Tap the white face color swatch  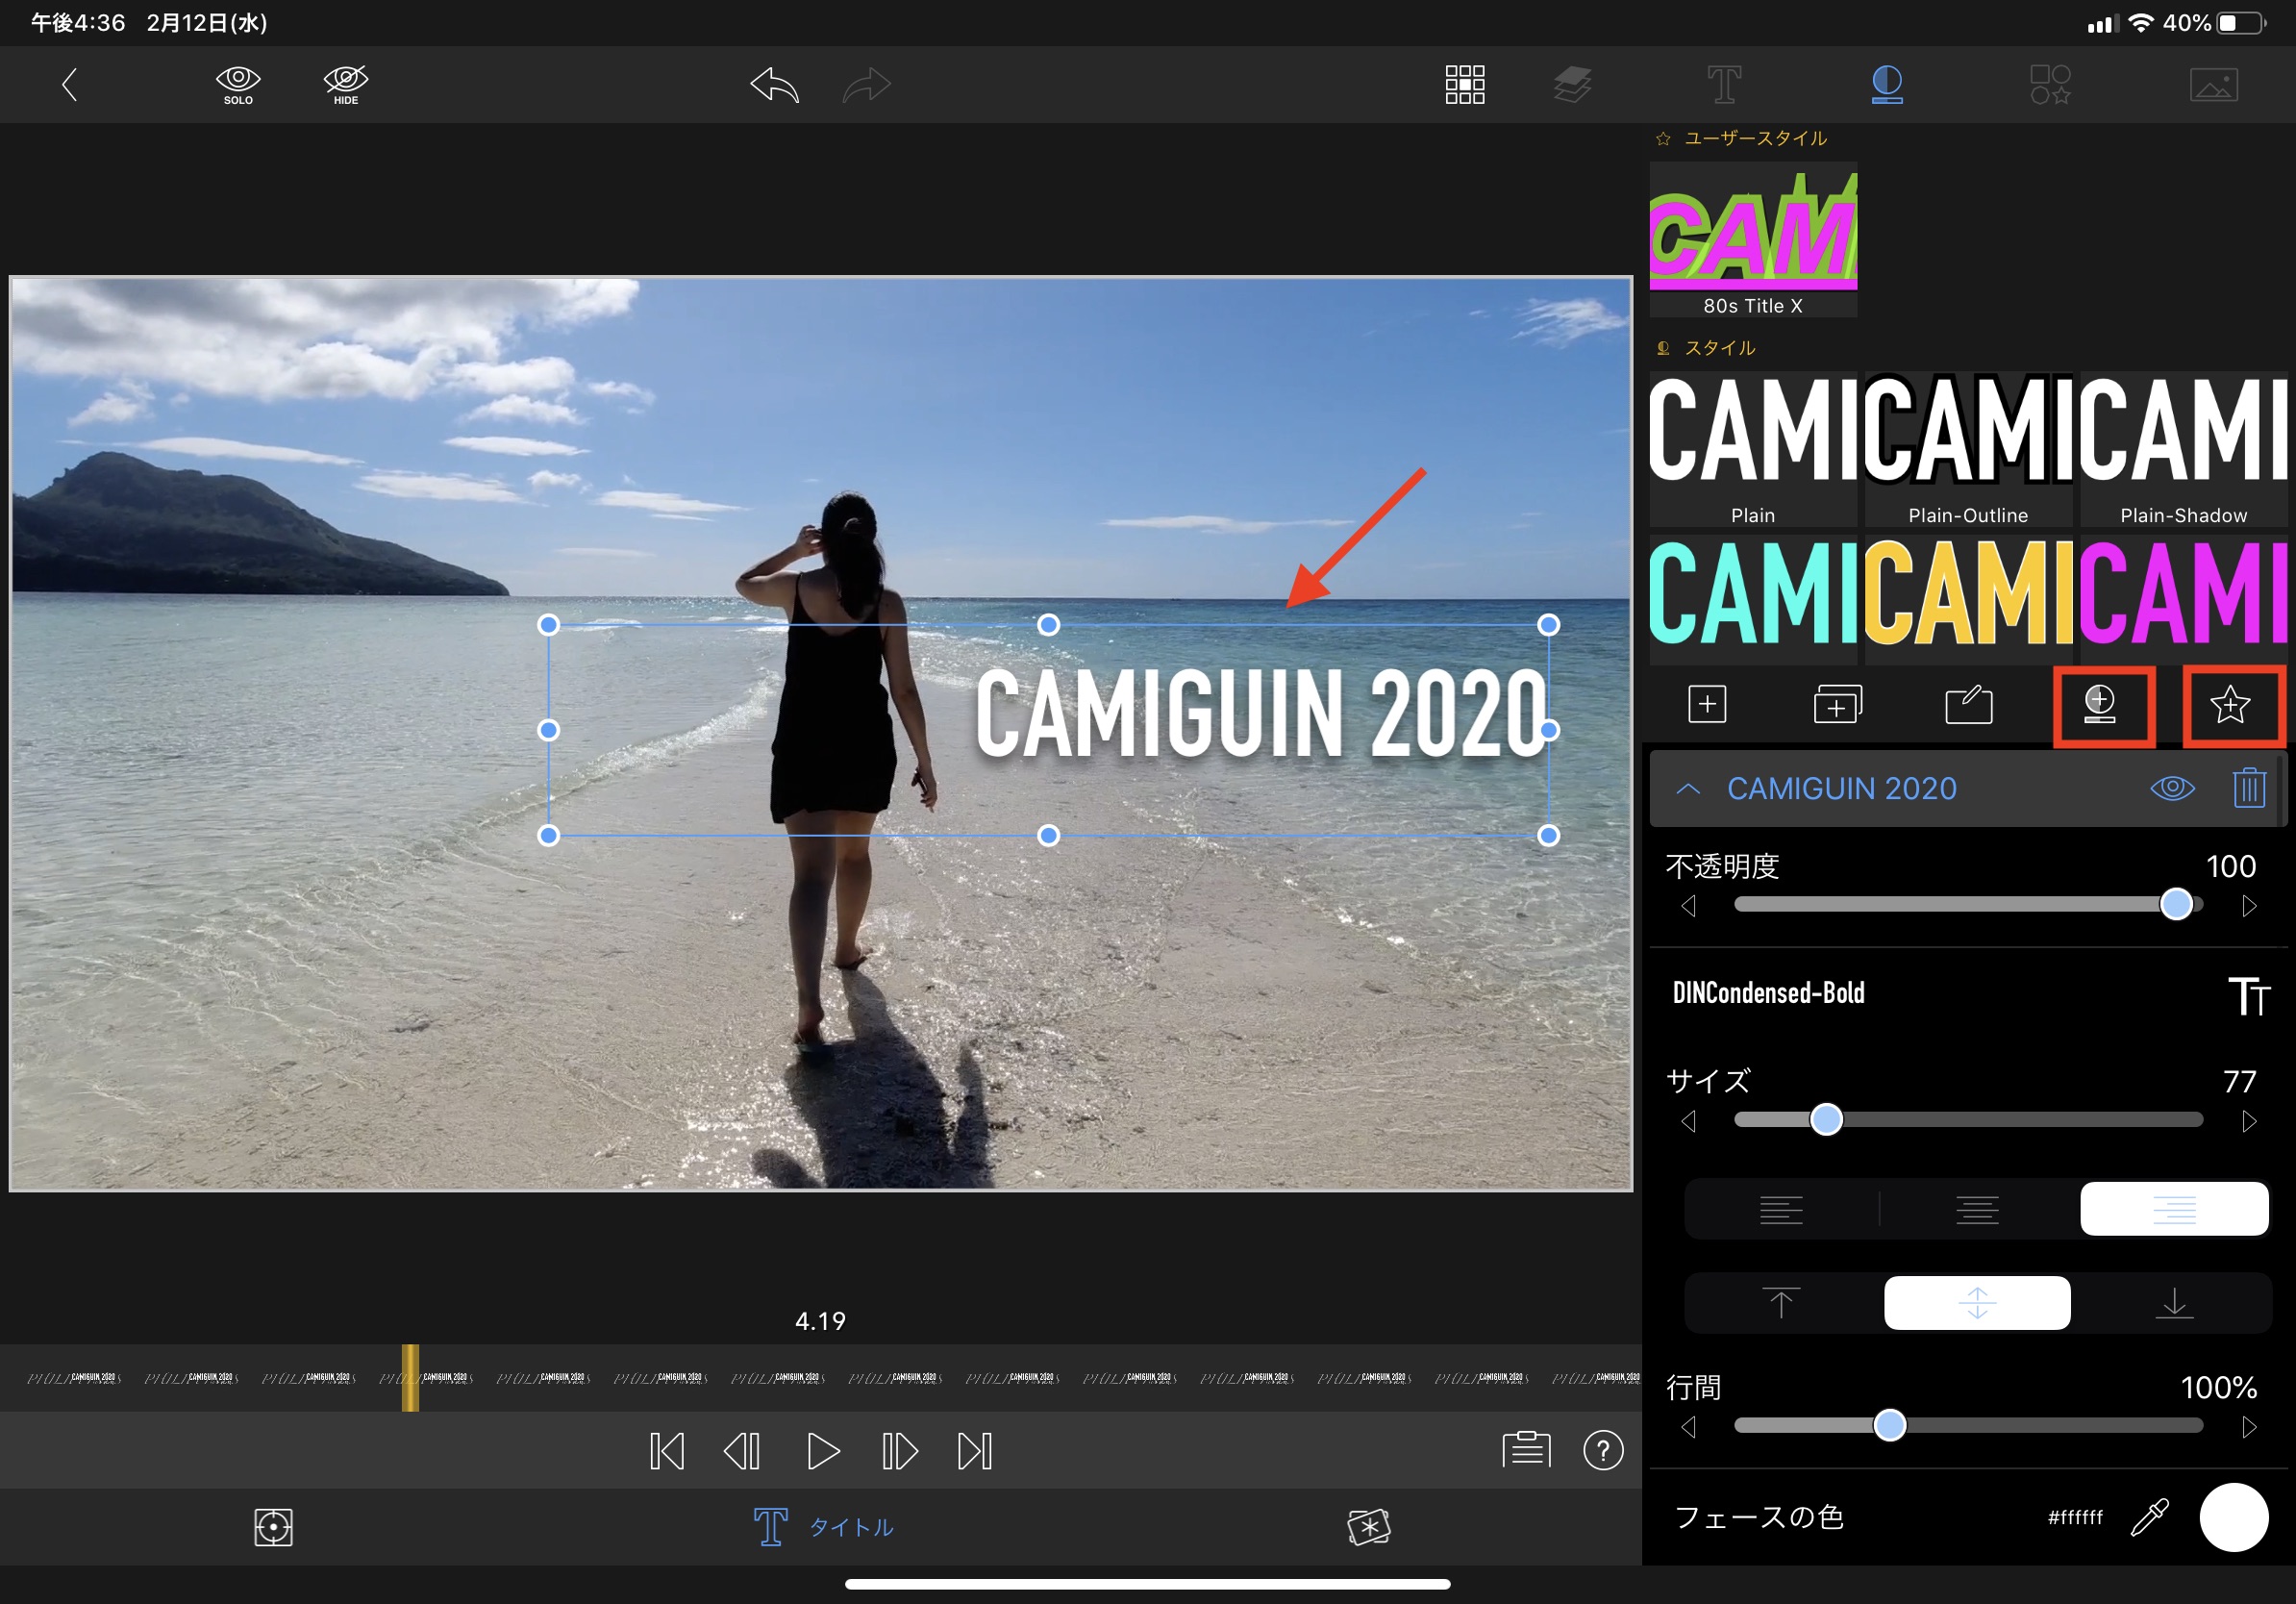[2233, 1517]
